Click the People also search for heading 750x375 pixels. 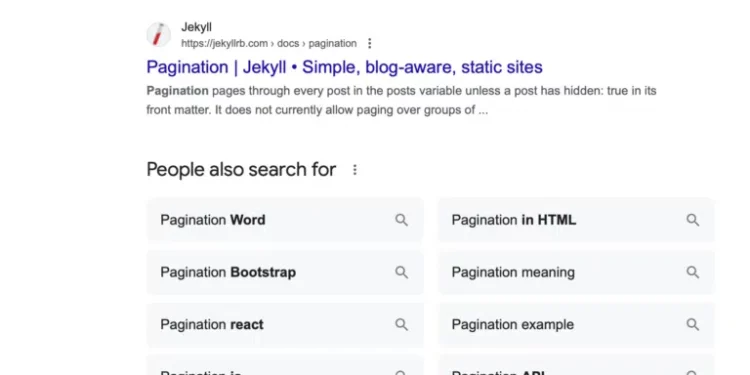241,170
